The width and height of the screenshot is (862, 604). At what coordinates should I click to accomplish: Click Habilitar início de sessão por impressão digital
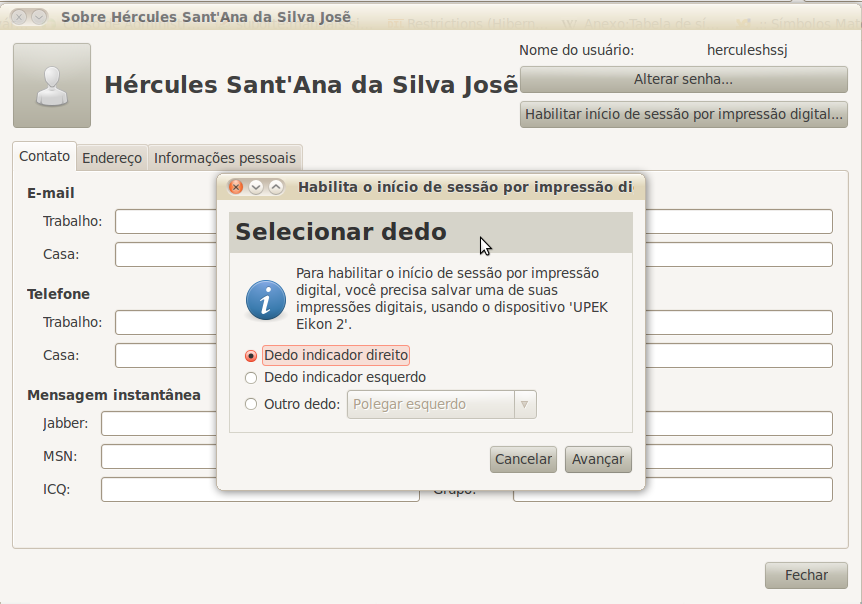tap(683, 114)
